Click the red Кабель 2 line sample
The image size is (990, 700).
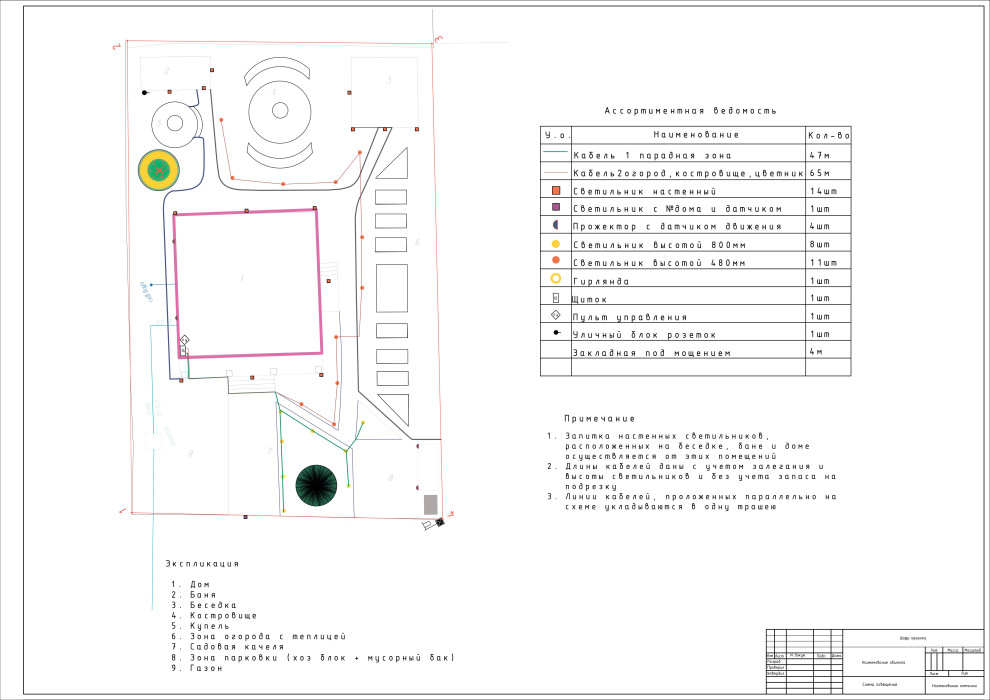(x=555, y=171)
